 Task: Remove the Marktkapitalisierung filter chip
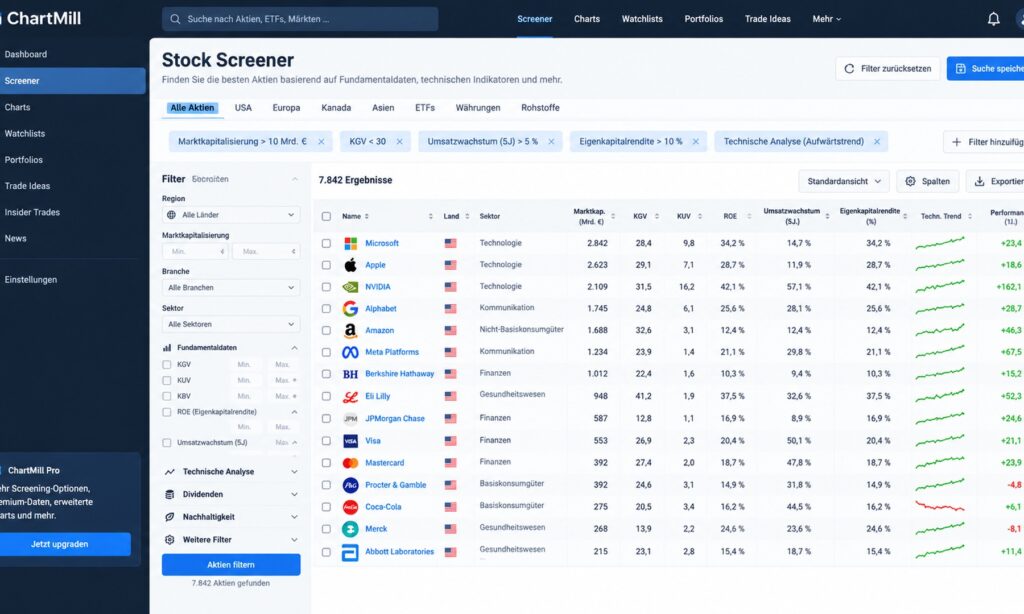[x=321, y=142]
